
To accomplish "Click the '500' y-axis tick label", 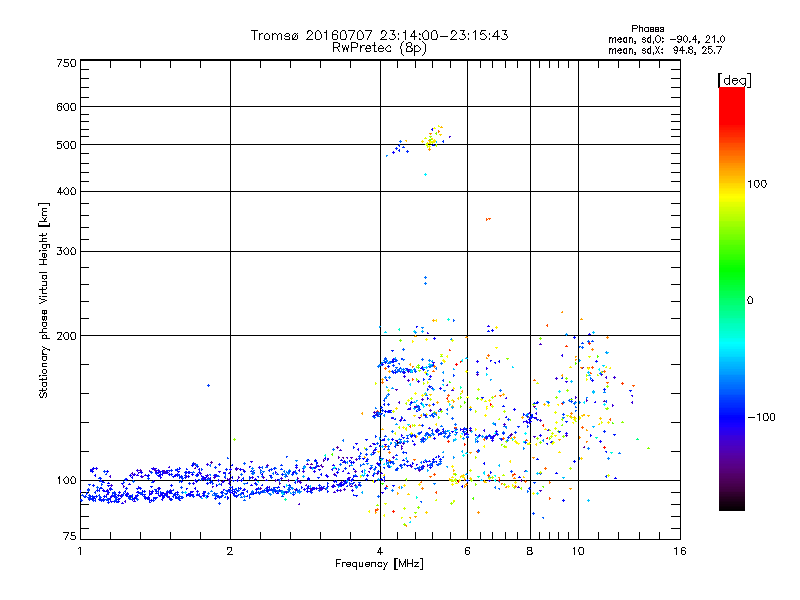I will point(66,145).
